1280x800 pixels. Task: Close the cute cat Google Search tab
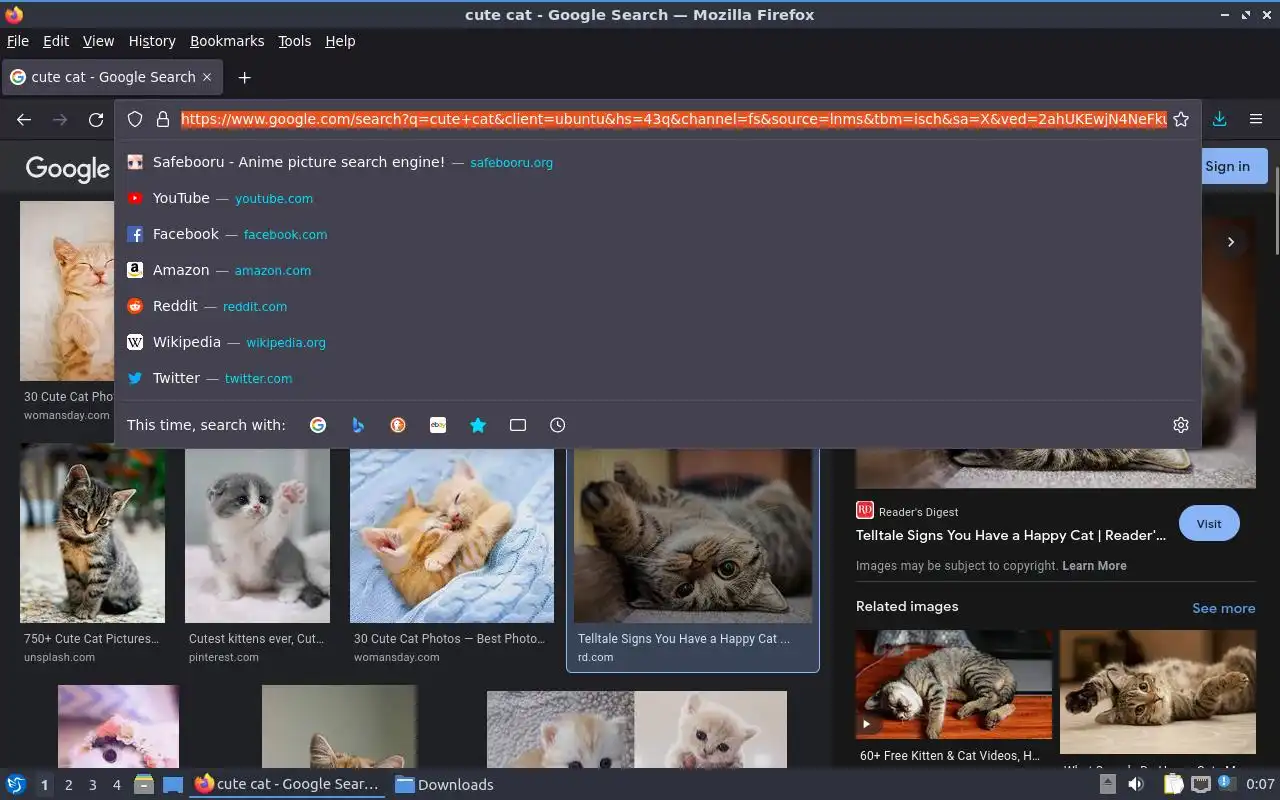(x=207, y=77)
